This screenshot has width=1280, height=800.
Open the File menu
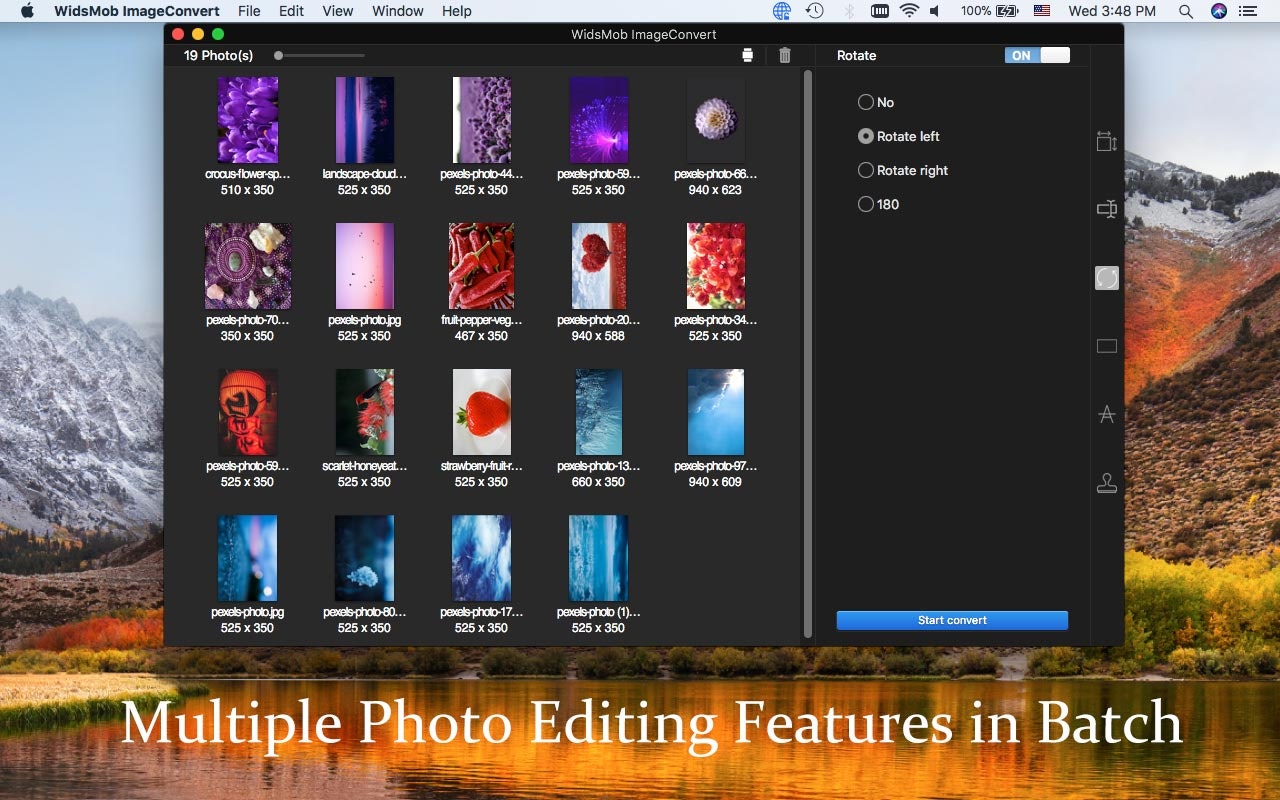point(248,11)
